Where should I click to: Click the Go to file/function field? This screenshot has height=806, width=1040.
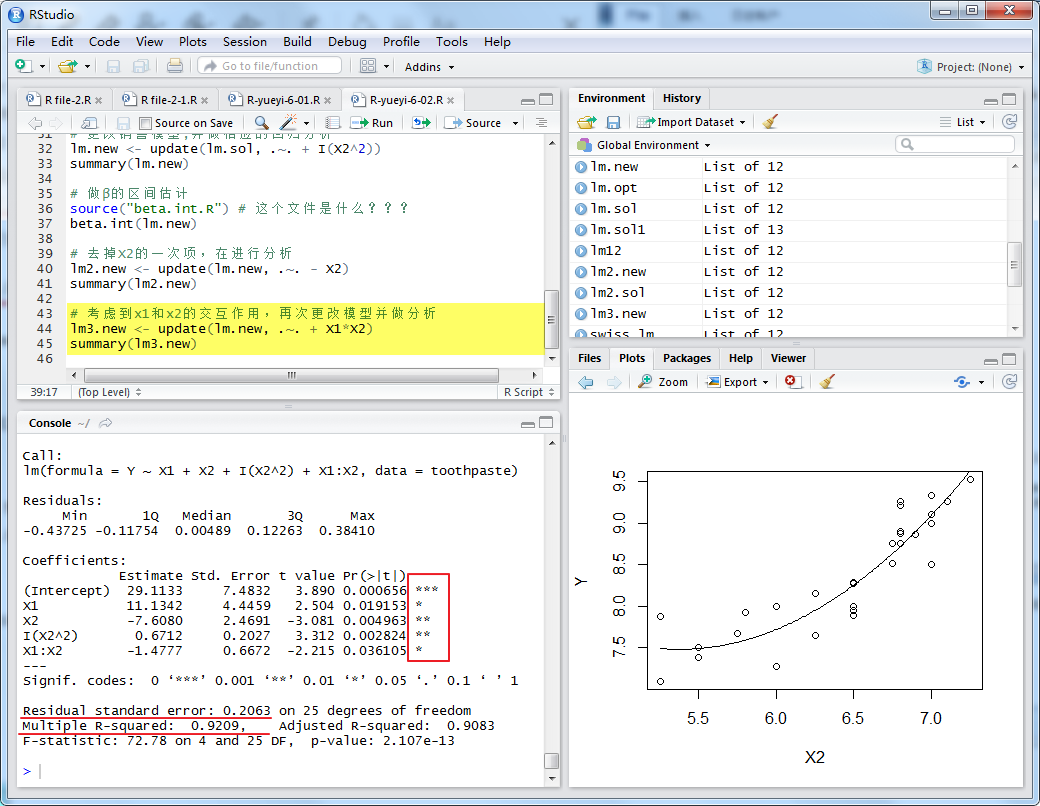(x=270, y=66)
